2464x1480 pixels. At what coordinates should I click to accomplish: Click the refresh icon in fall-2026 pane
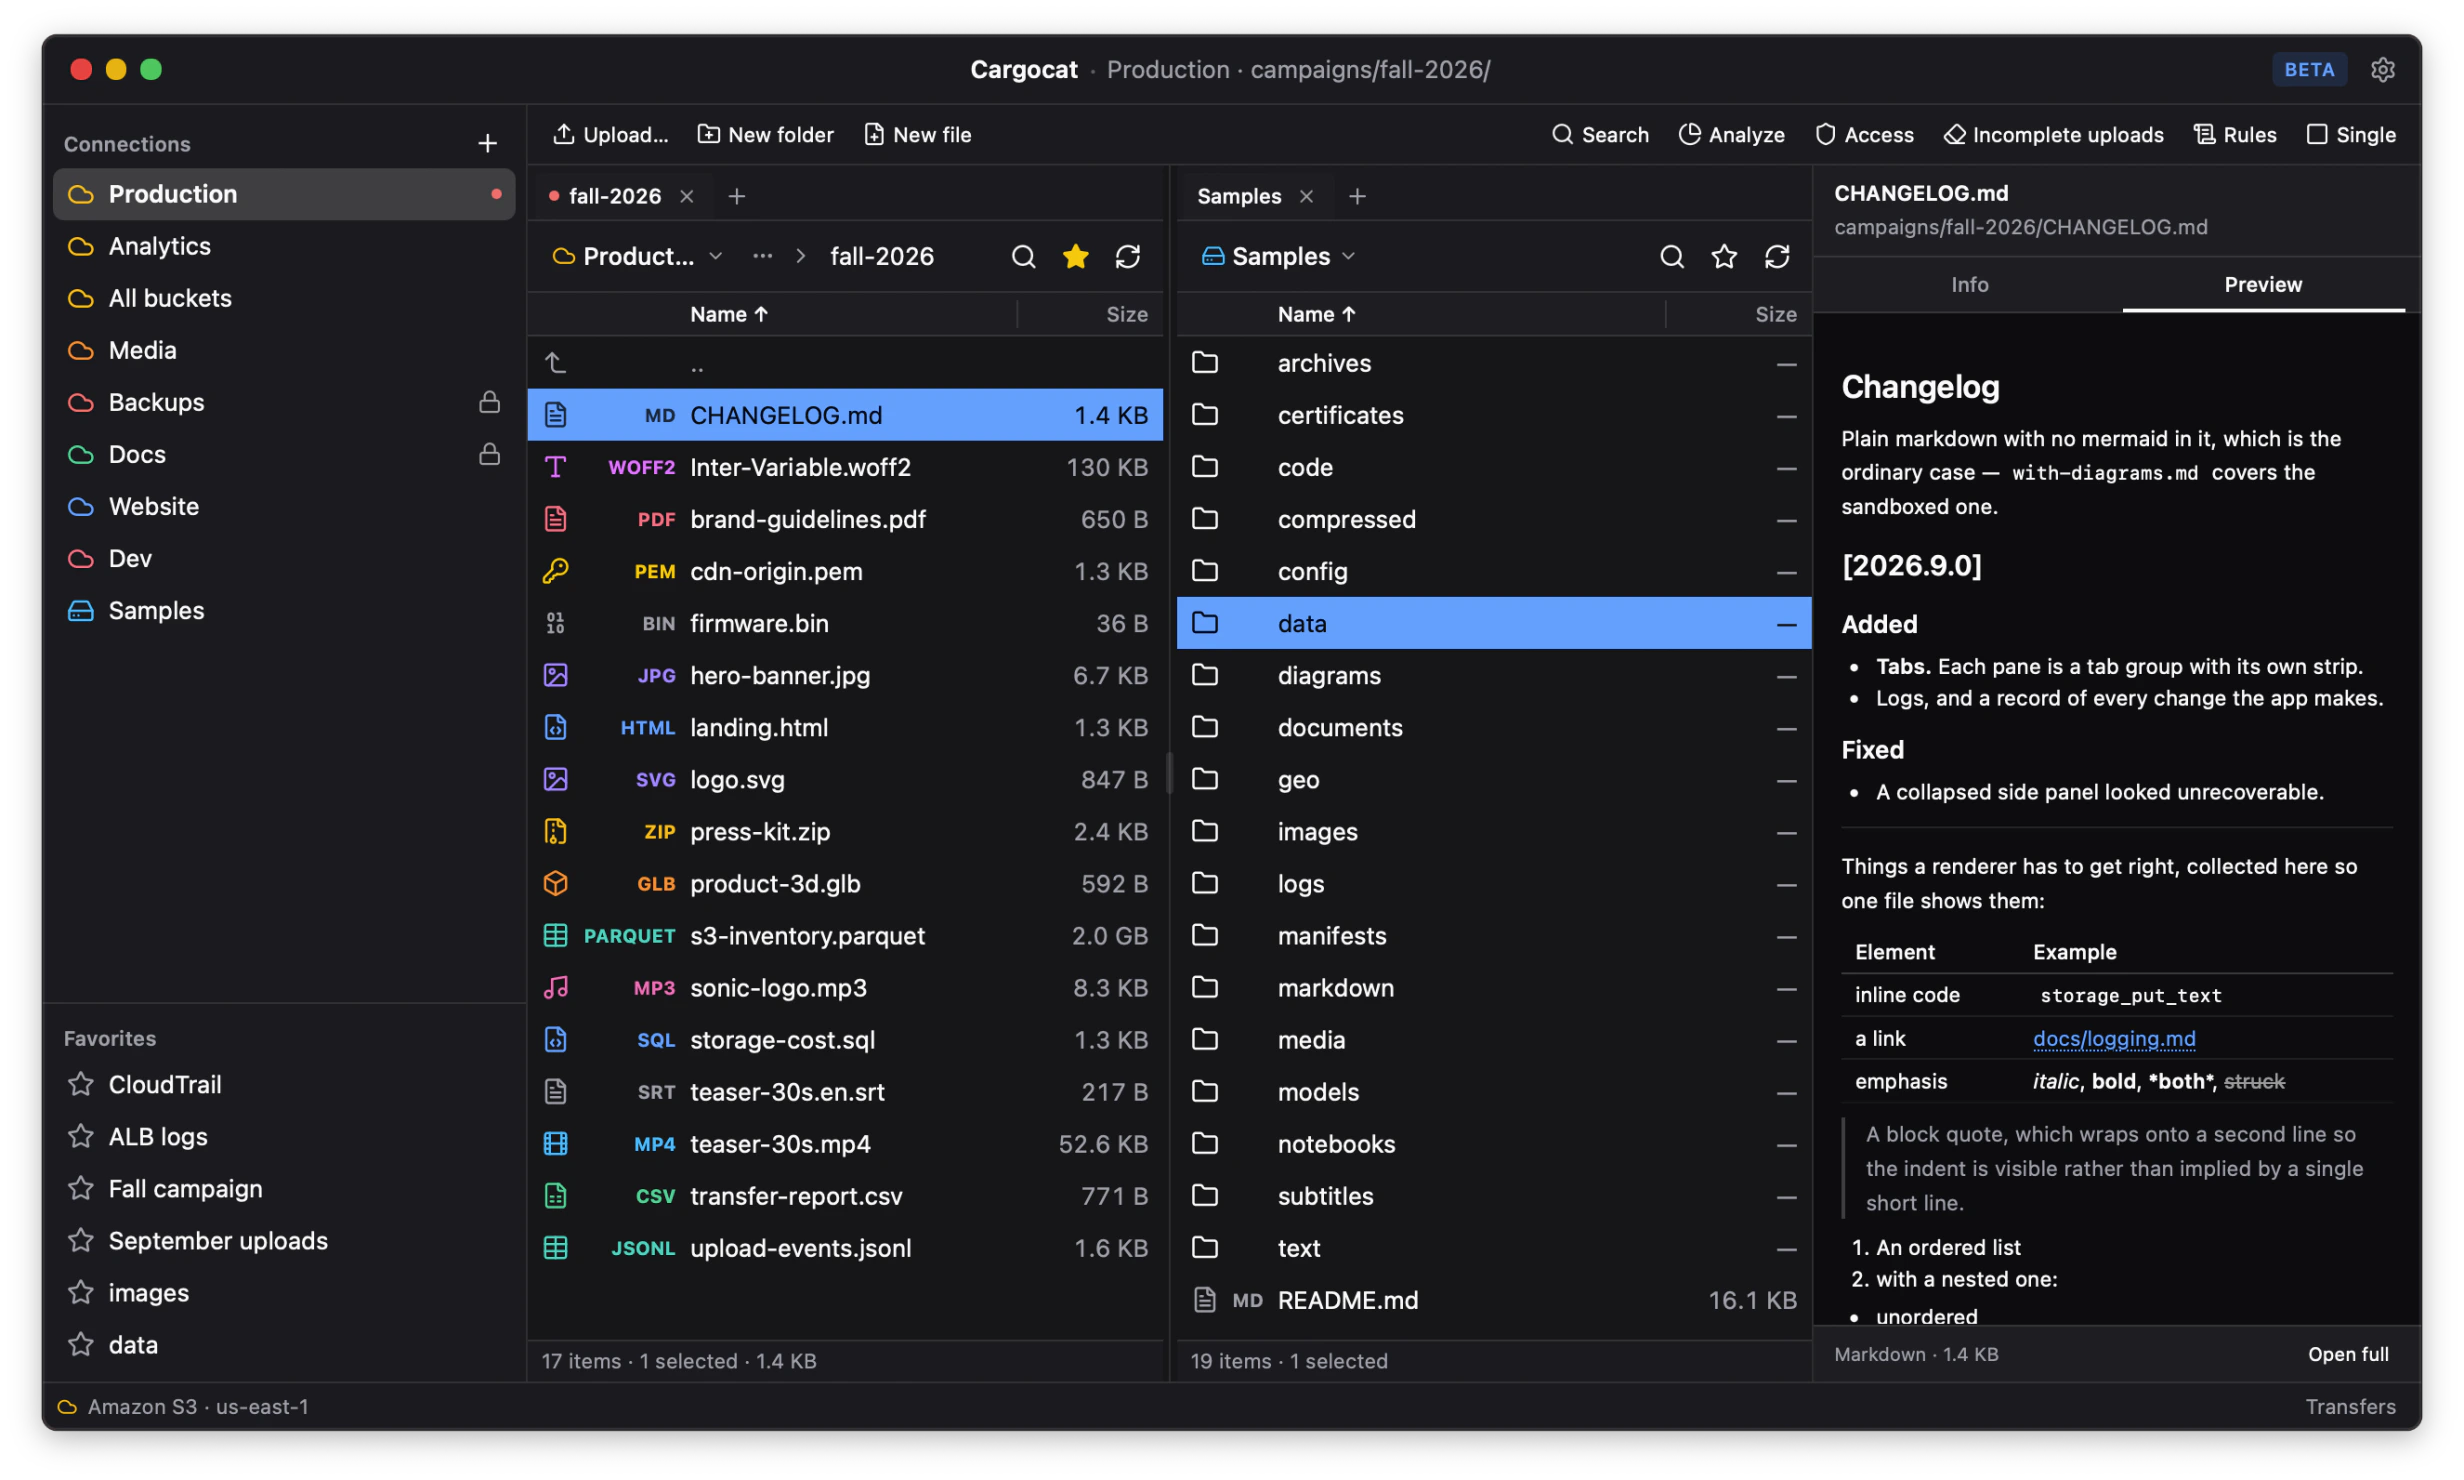[1127, 257]
